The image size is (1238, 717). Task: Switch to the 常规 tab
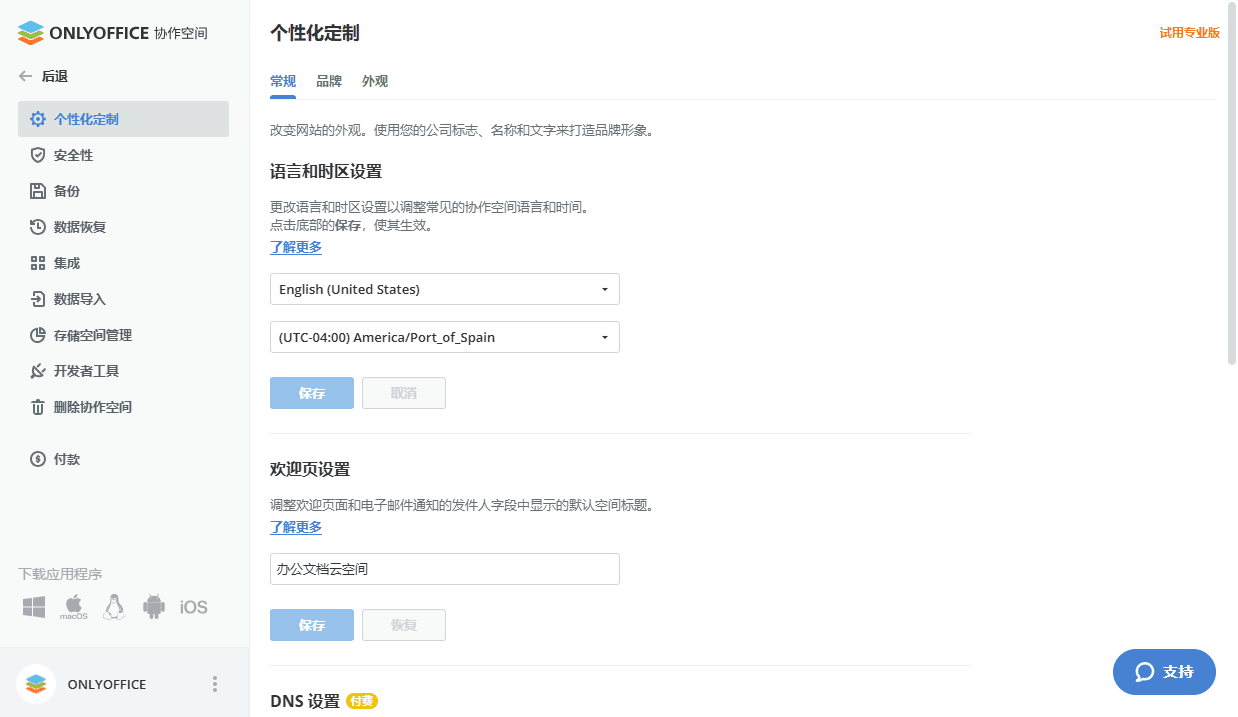tap(283, 82)
